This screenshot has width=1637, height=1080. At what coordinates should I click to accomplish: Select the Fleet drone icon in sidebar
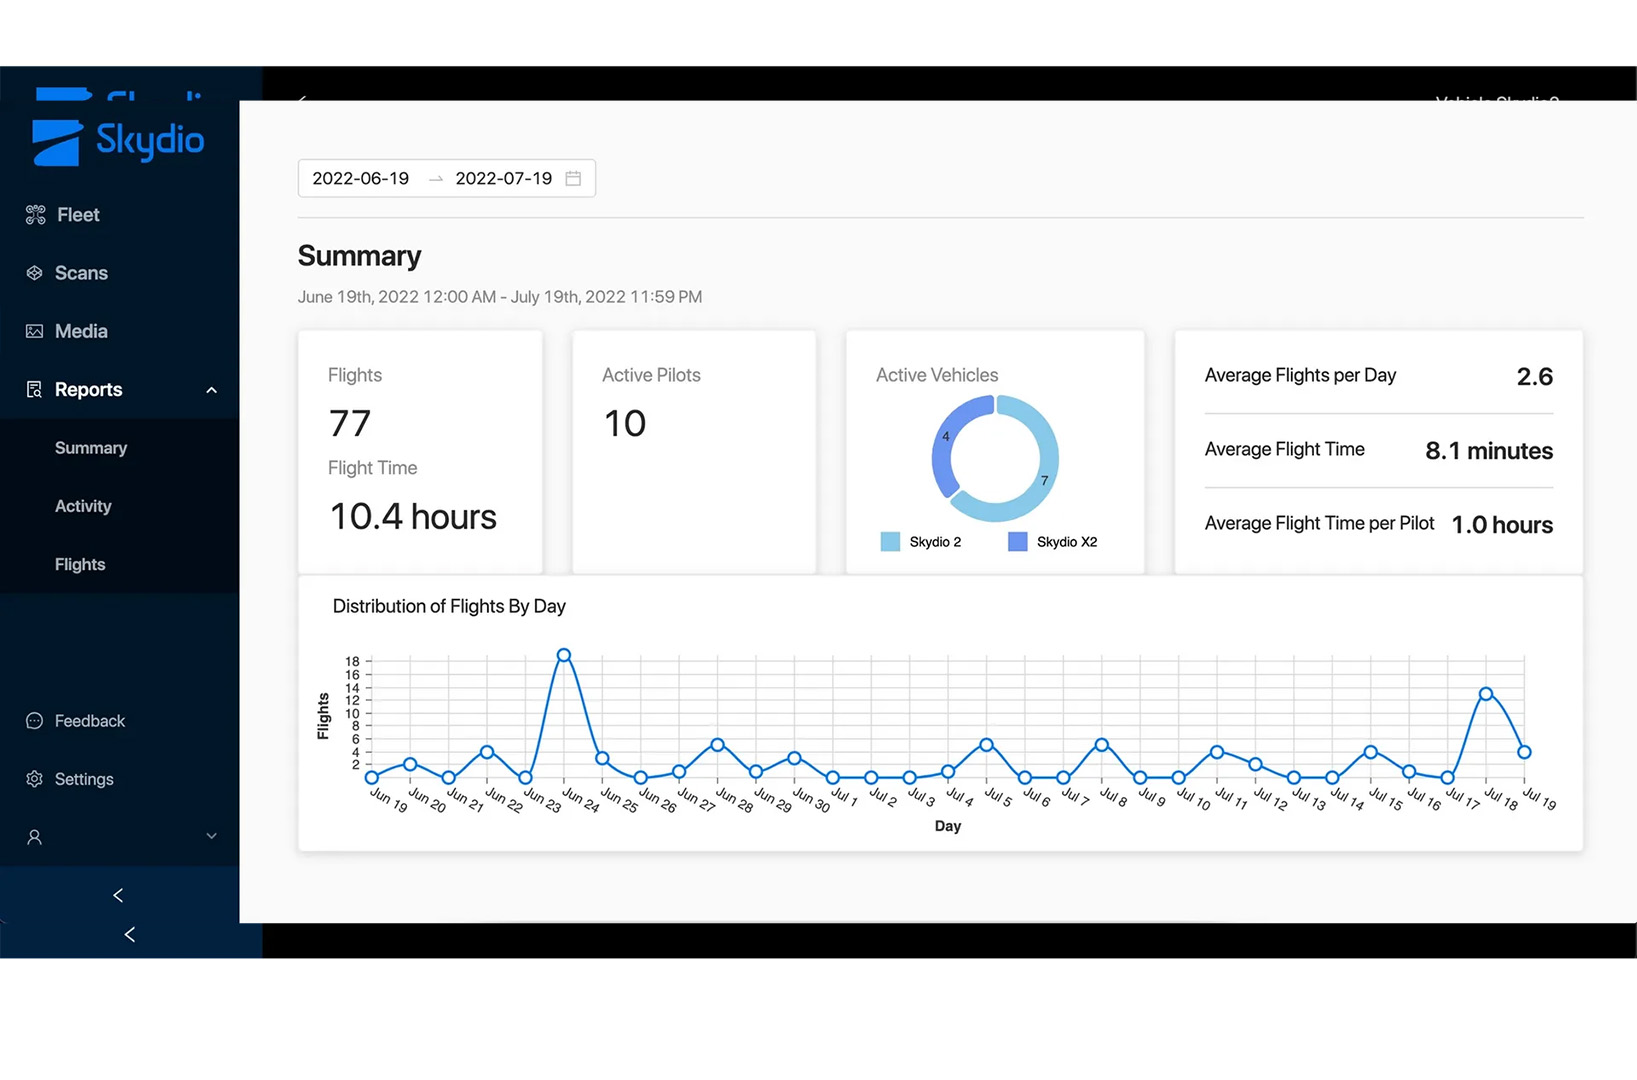tap(35, 214)
